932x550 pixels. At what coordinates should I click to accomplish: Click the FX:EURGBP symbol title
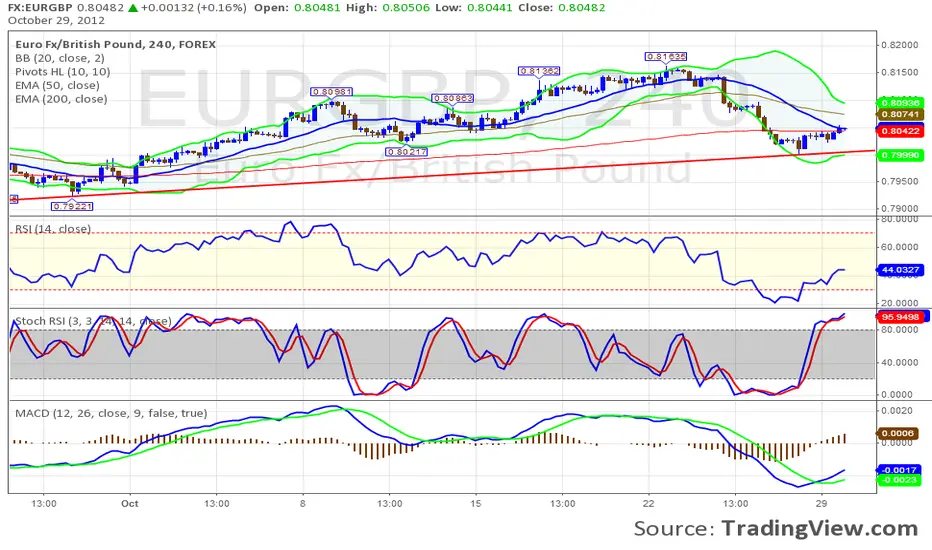point(39,8)
